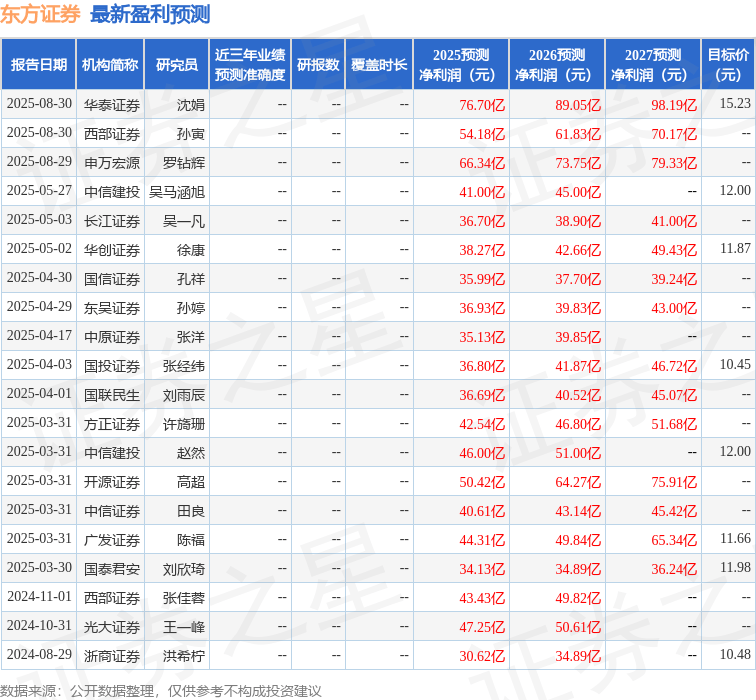Click analyst name 吴马涵旭
Viewport: 756px width, 700px height.
coord(177,191)
